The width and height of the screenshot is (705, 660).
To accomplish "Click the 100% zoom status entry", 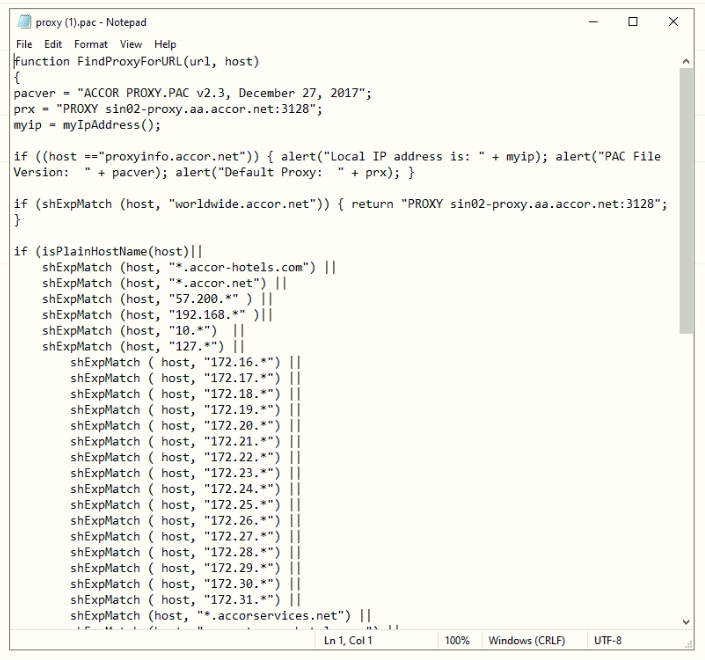I will click(x=457, y=640).
